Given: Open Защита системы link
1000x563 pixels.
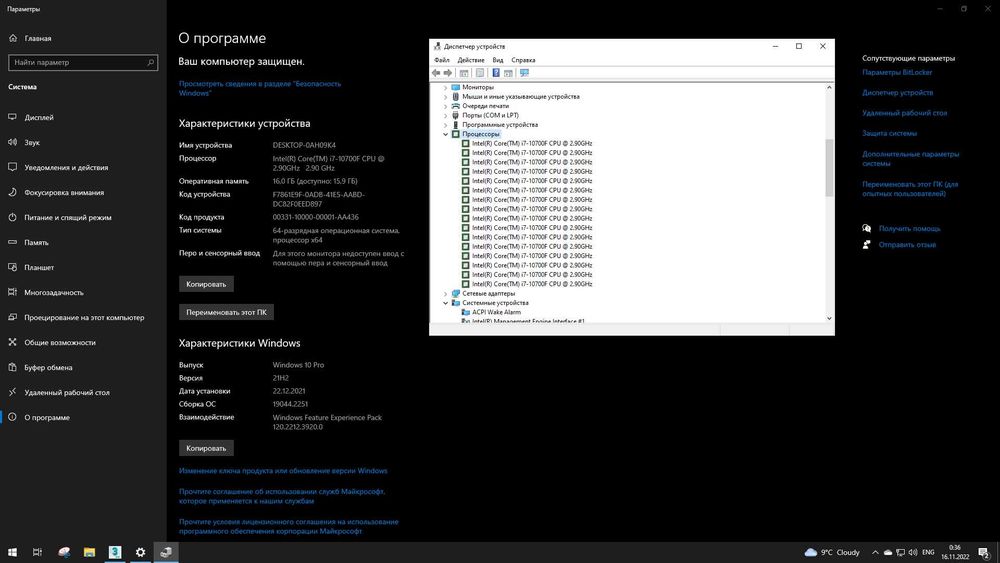Looking at the screenshot, I should (x=889, y=133).
